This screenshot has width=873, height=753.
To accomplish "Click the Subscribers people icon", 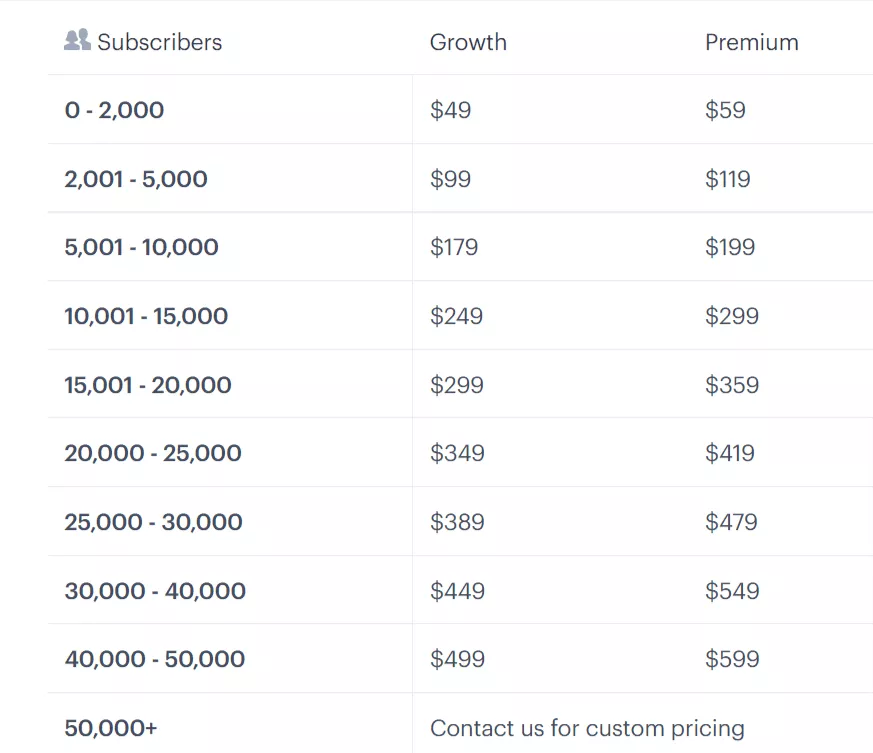I will [77, 40].
